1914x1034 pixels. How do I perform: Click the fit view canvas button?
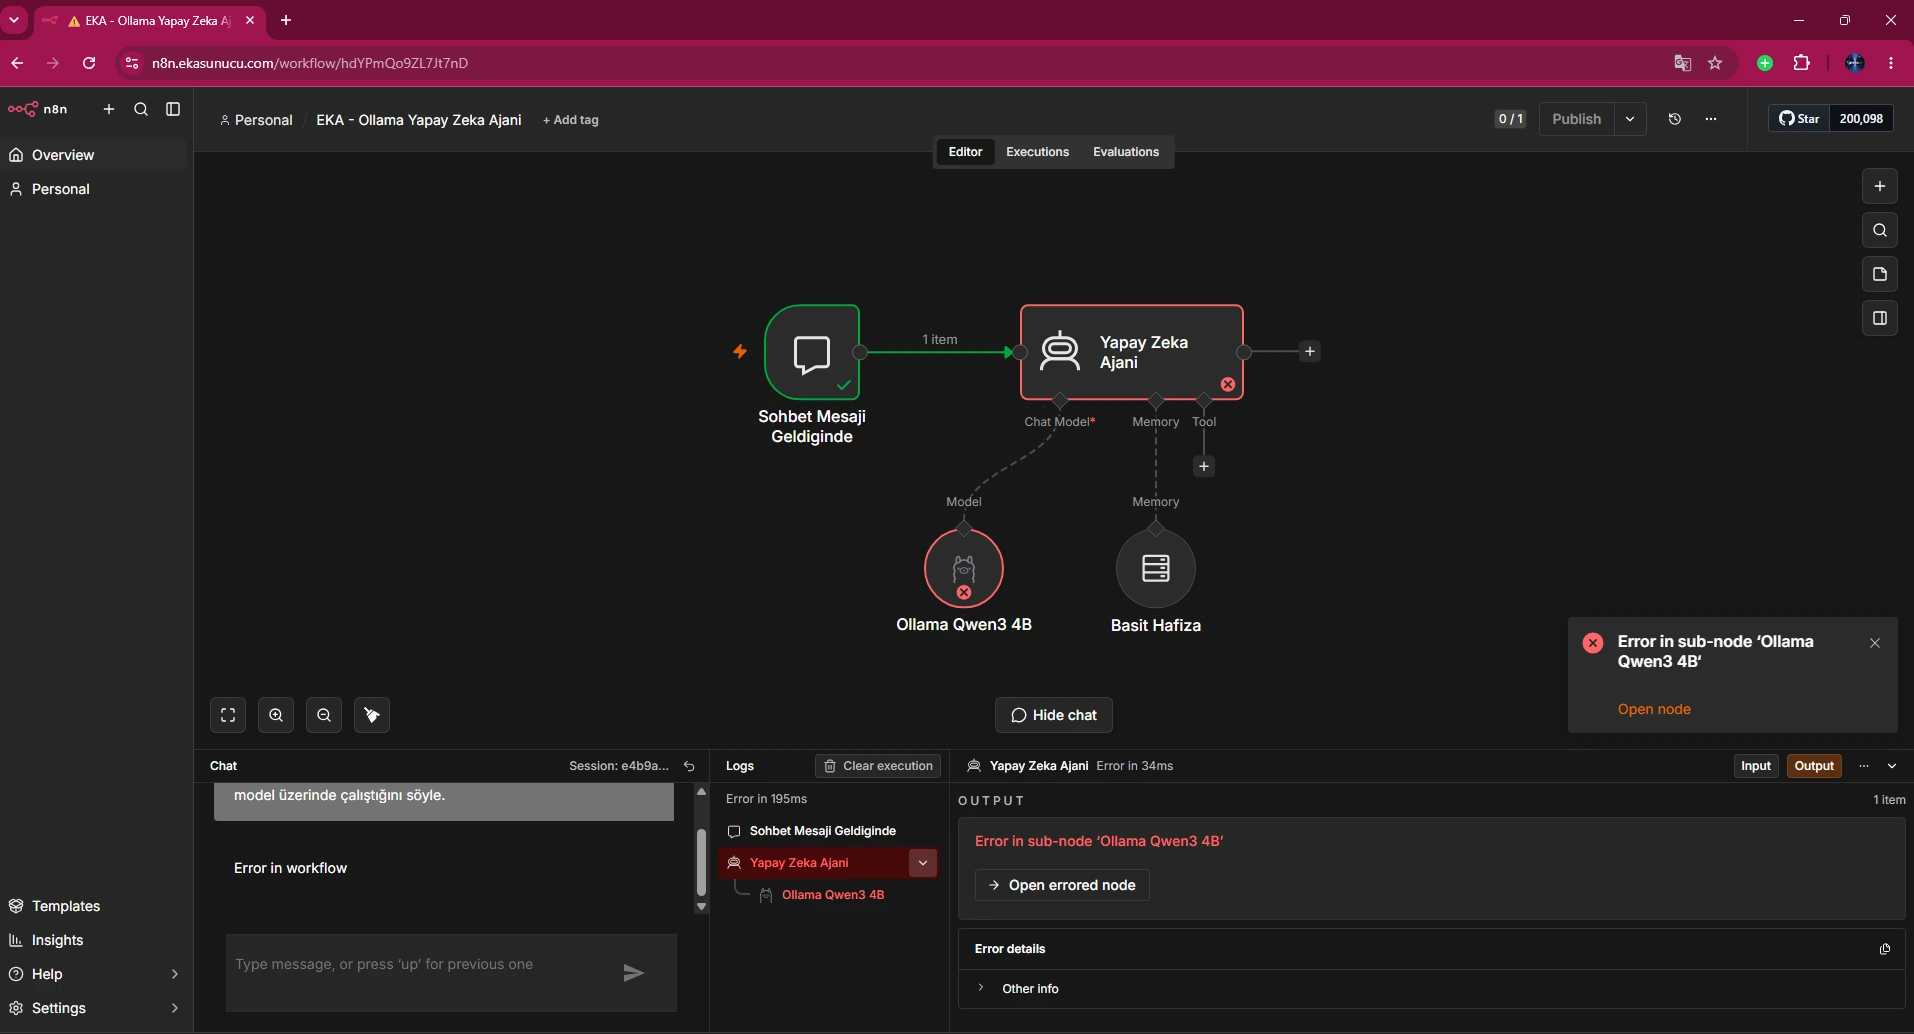[228, 715]
